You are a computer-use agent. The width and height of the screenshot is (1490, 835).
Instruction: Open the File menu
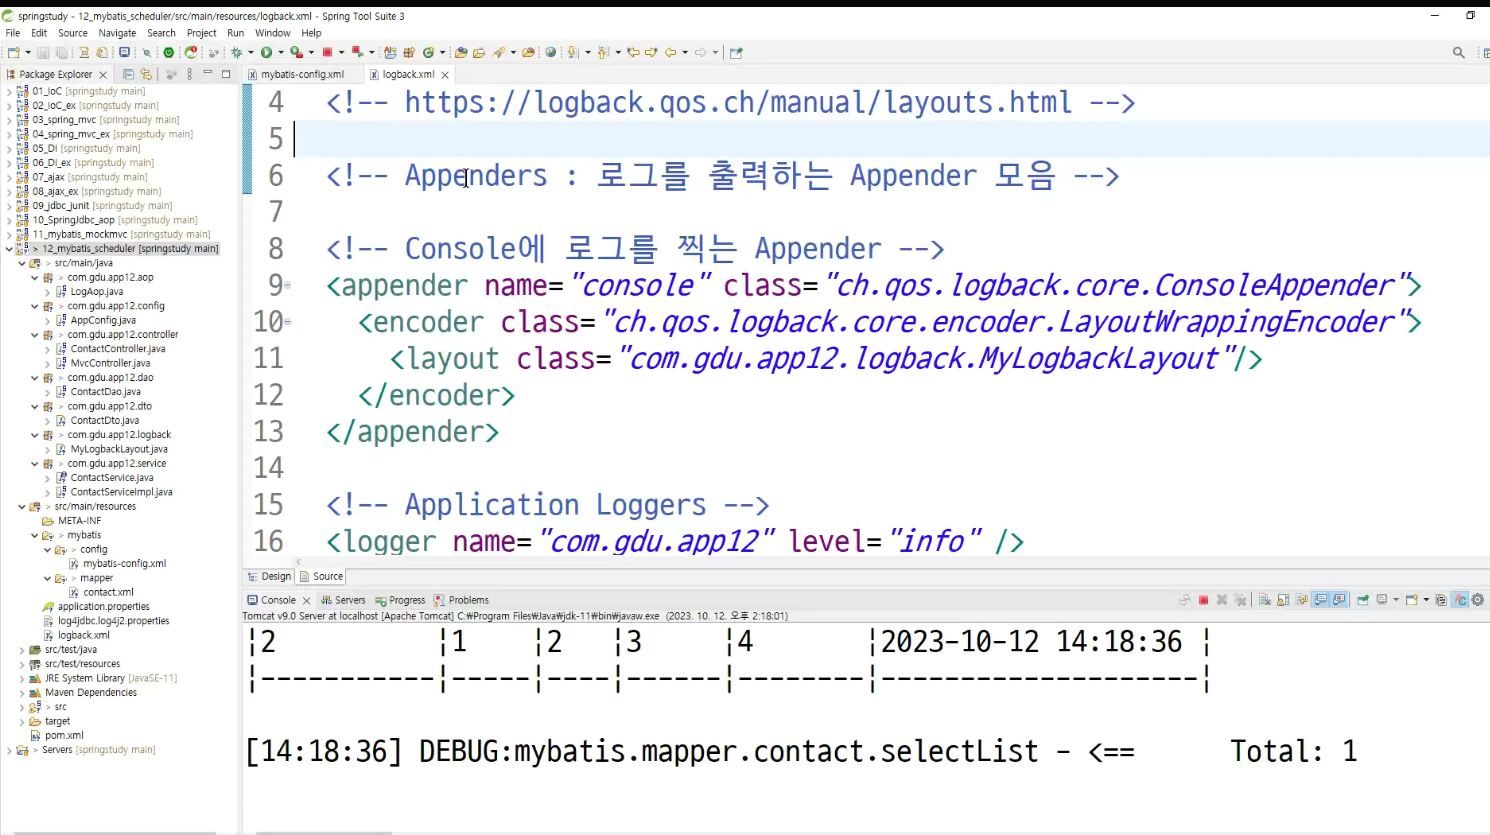pyautogui.click(x=13, y=33)
